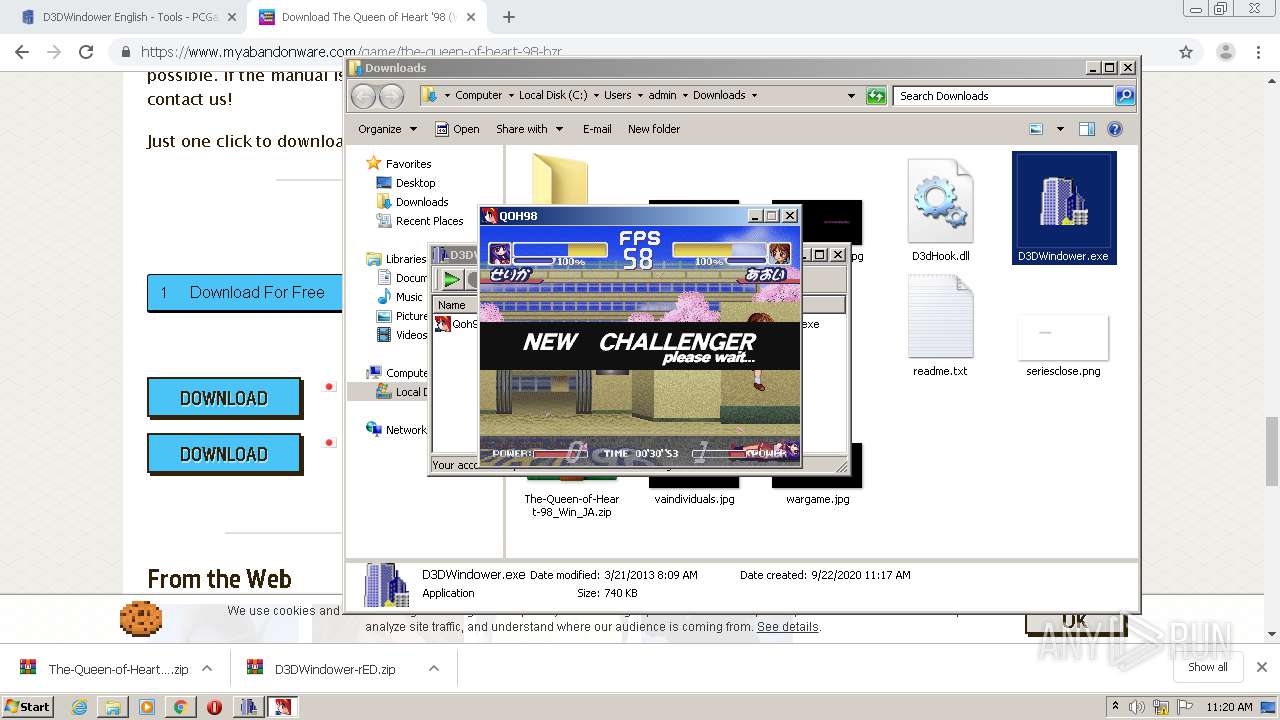The height and width of the screenshot is (720, 1280).
Task: Click Download For Free button
Action: click(244, 292)
